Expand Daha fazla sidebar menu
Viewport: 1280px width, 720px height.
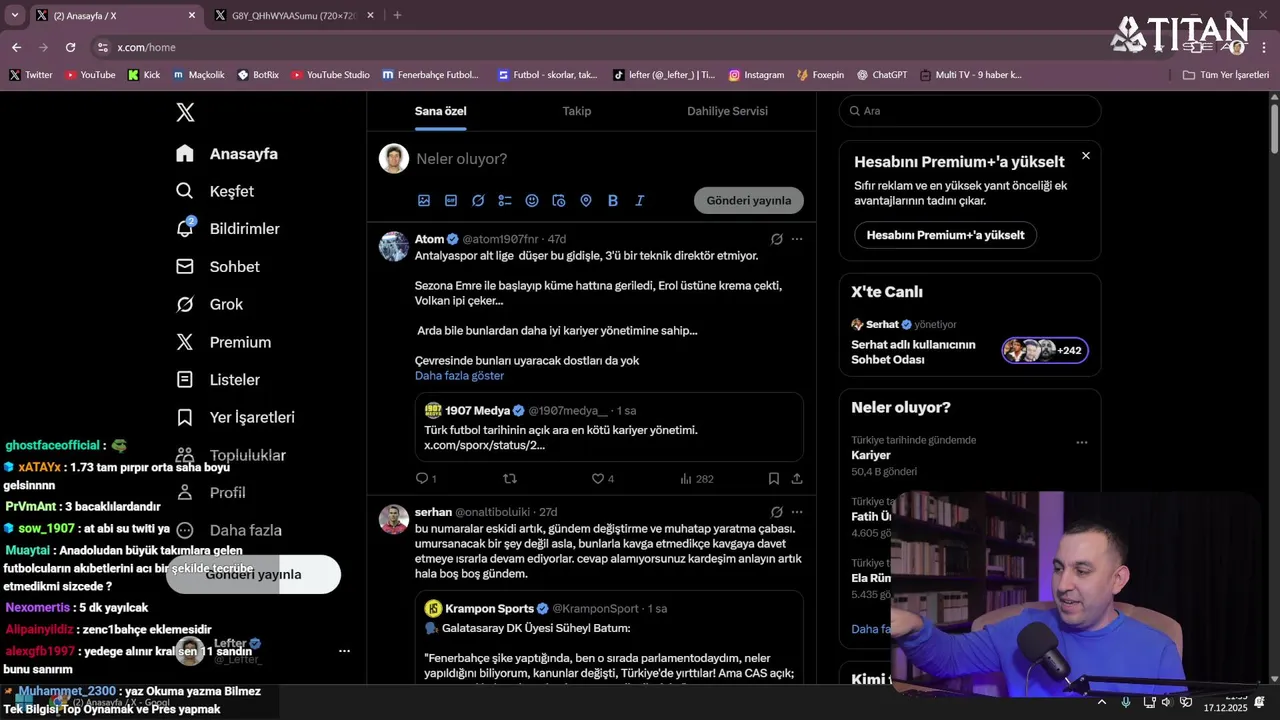coord(229,530)
